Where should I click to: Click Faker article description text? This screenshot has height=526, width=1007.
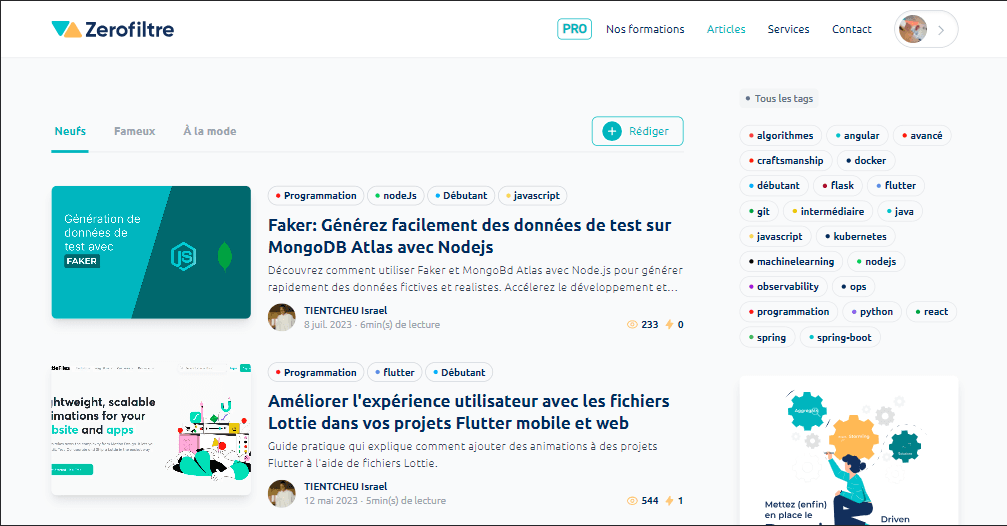(475, 278)
